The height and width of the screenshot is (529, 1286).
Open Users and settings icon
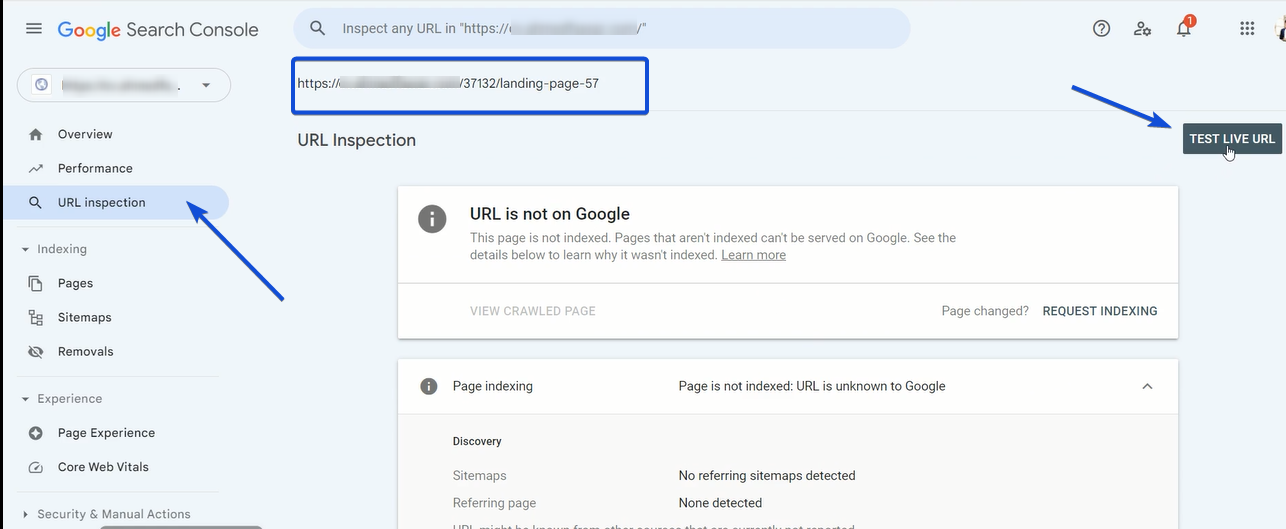point(1142,29)
